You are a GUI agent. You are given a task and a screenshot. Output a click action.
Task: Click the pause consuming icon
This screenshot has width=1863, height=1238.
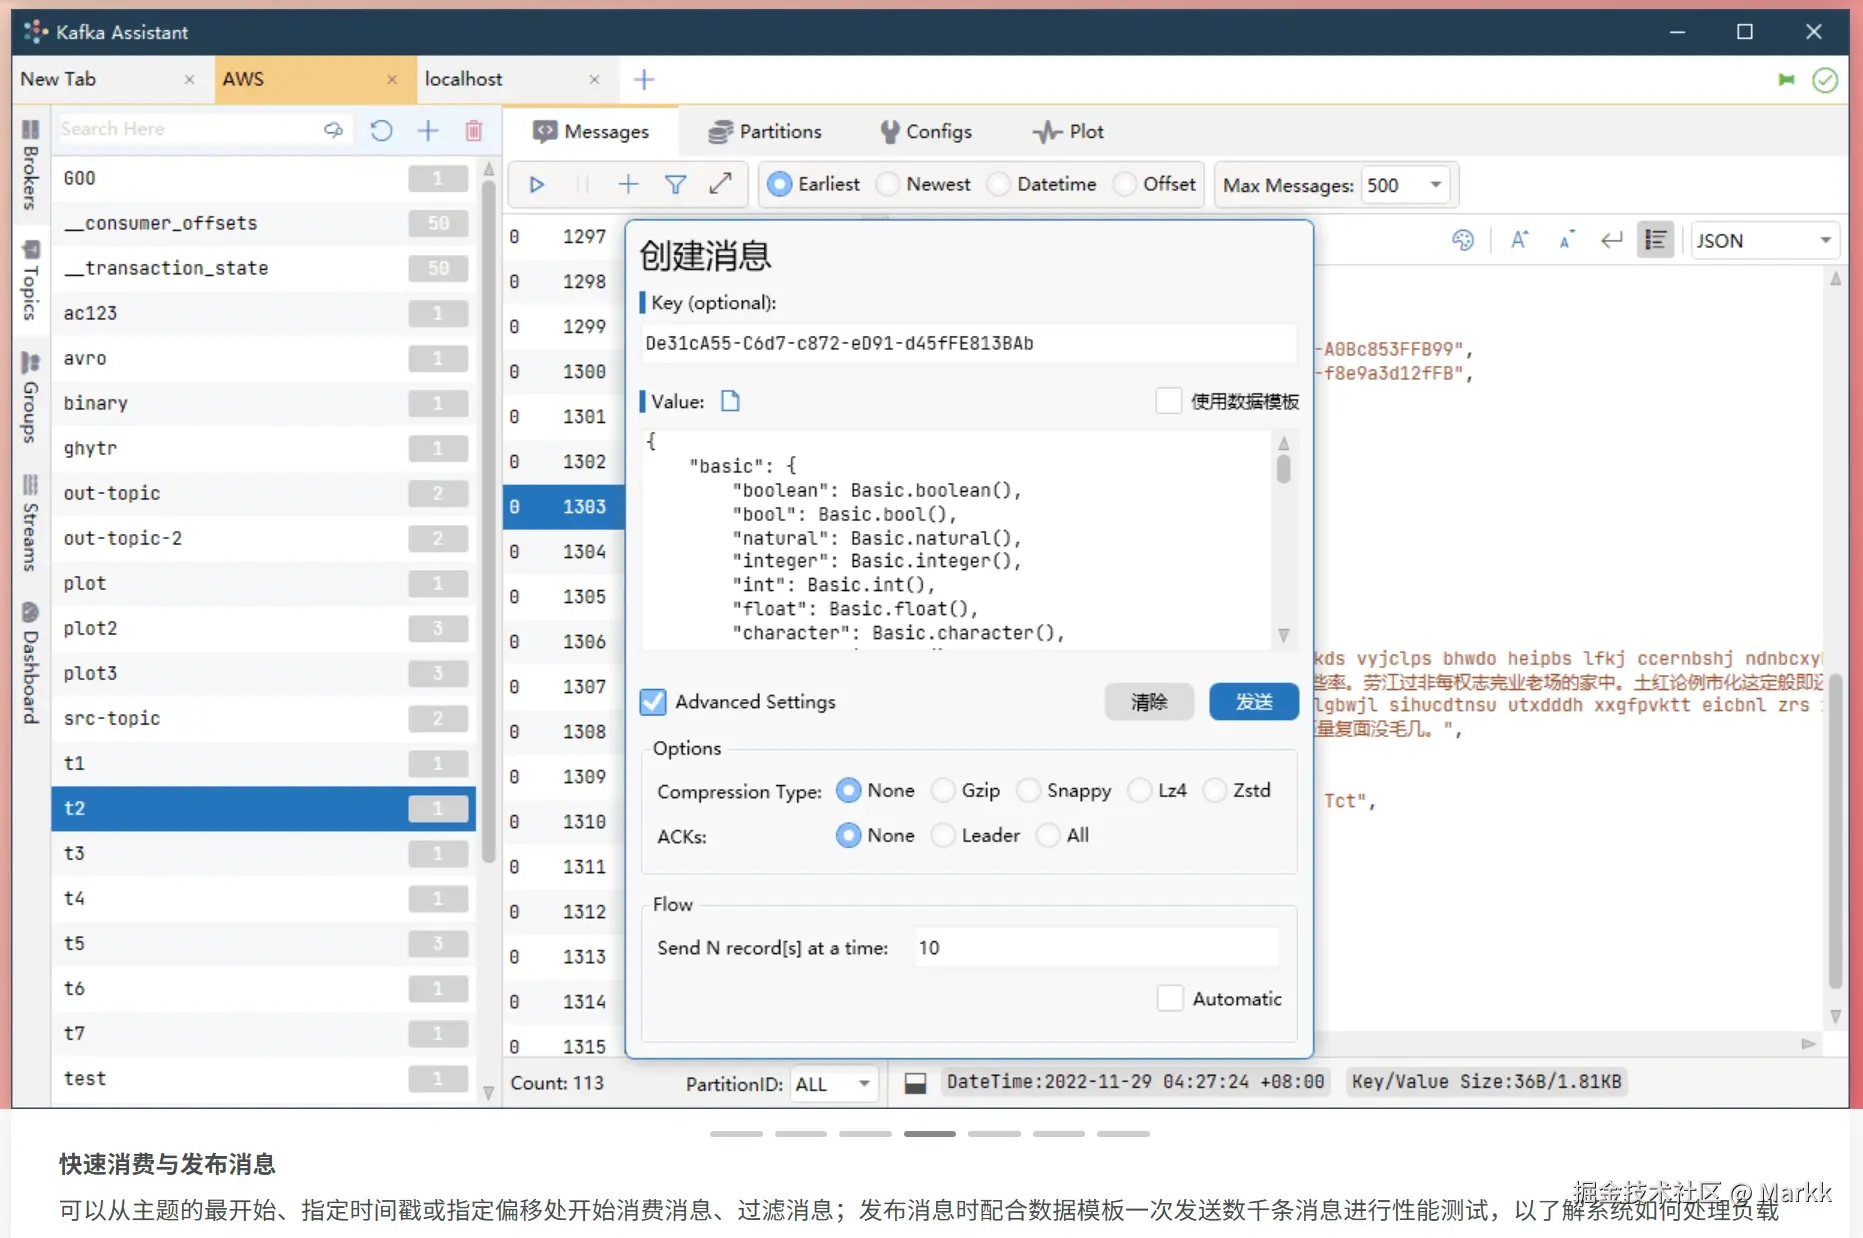(x=582, y=185)
